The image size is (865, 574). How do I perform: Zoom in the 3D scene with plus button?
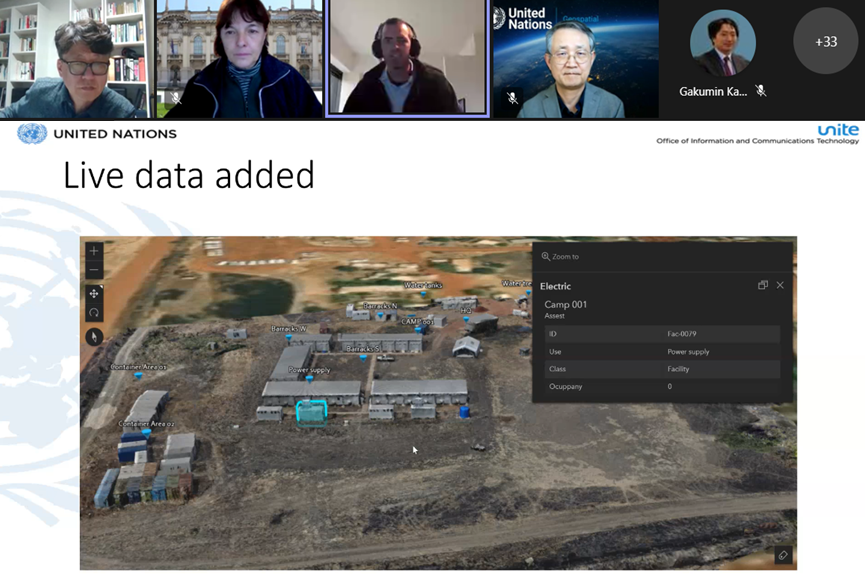point(94,251)
